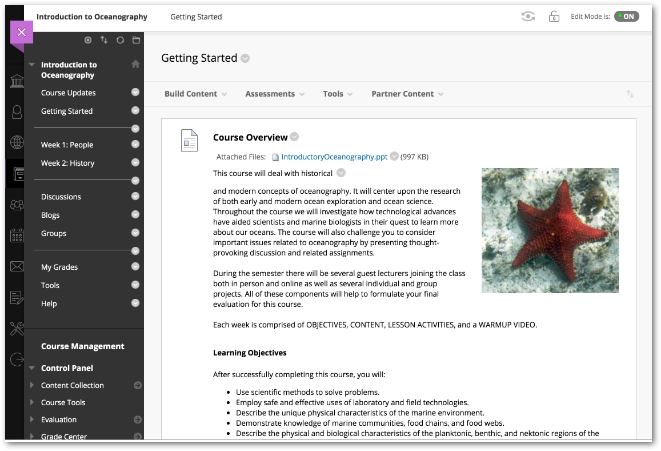Viewport: 661px width, 451px height.
Task: Open options menu for Help
Action: pyautogui.click(x=135, y=303)
